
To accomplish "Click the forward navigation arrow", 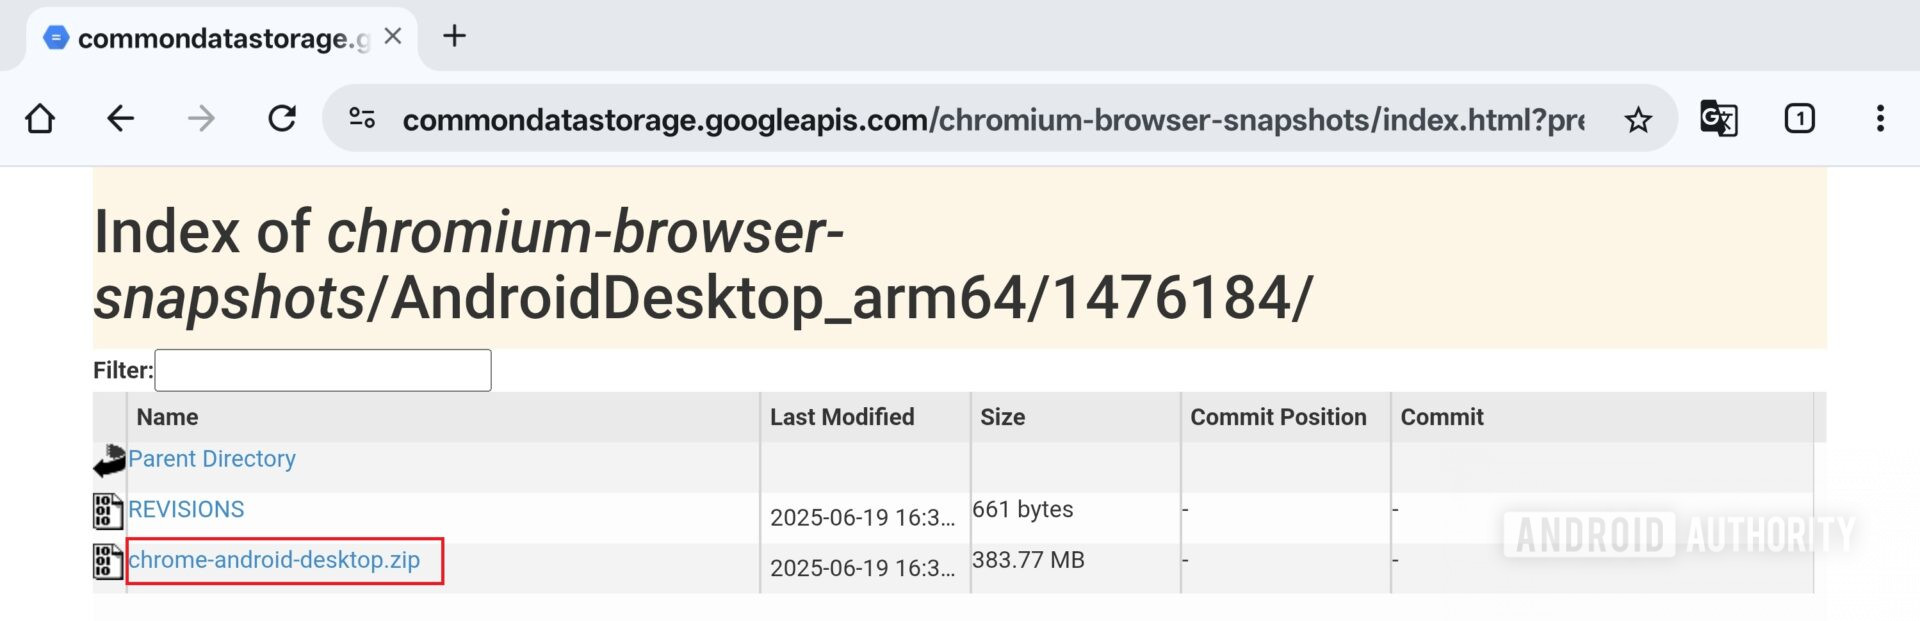I will [x=202, y=118].
